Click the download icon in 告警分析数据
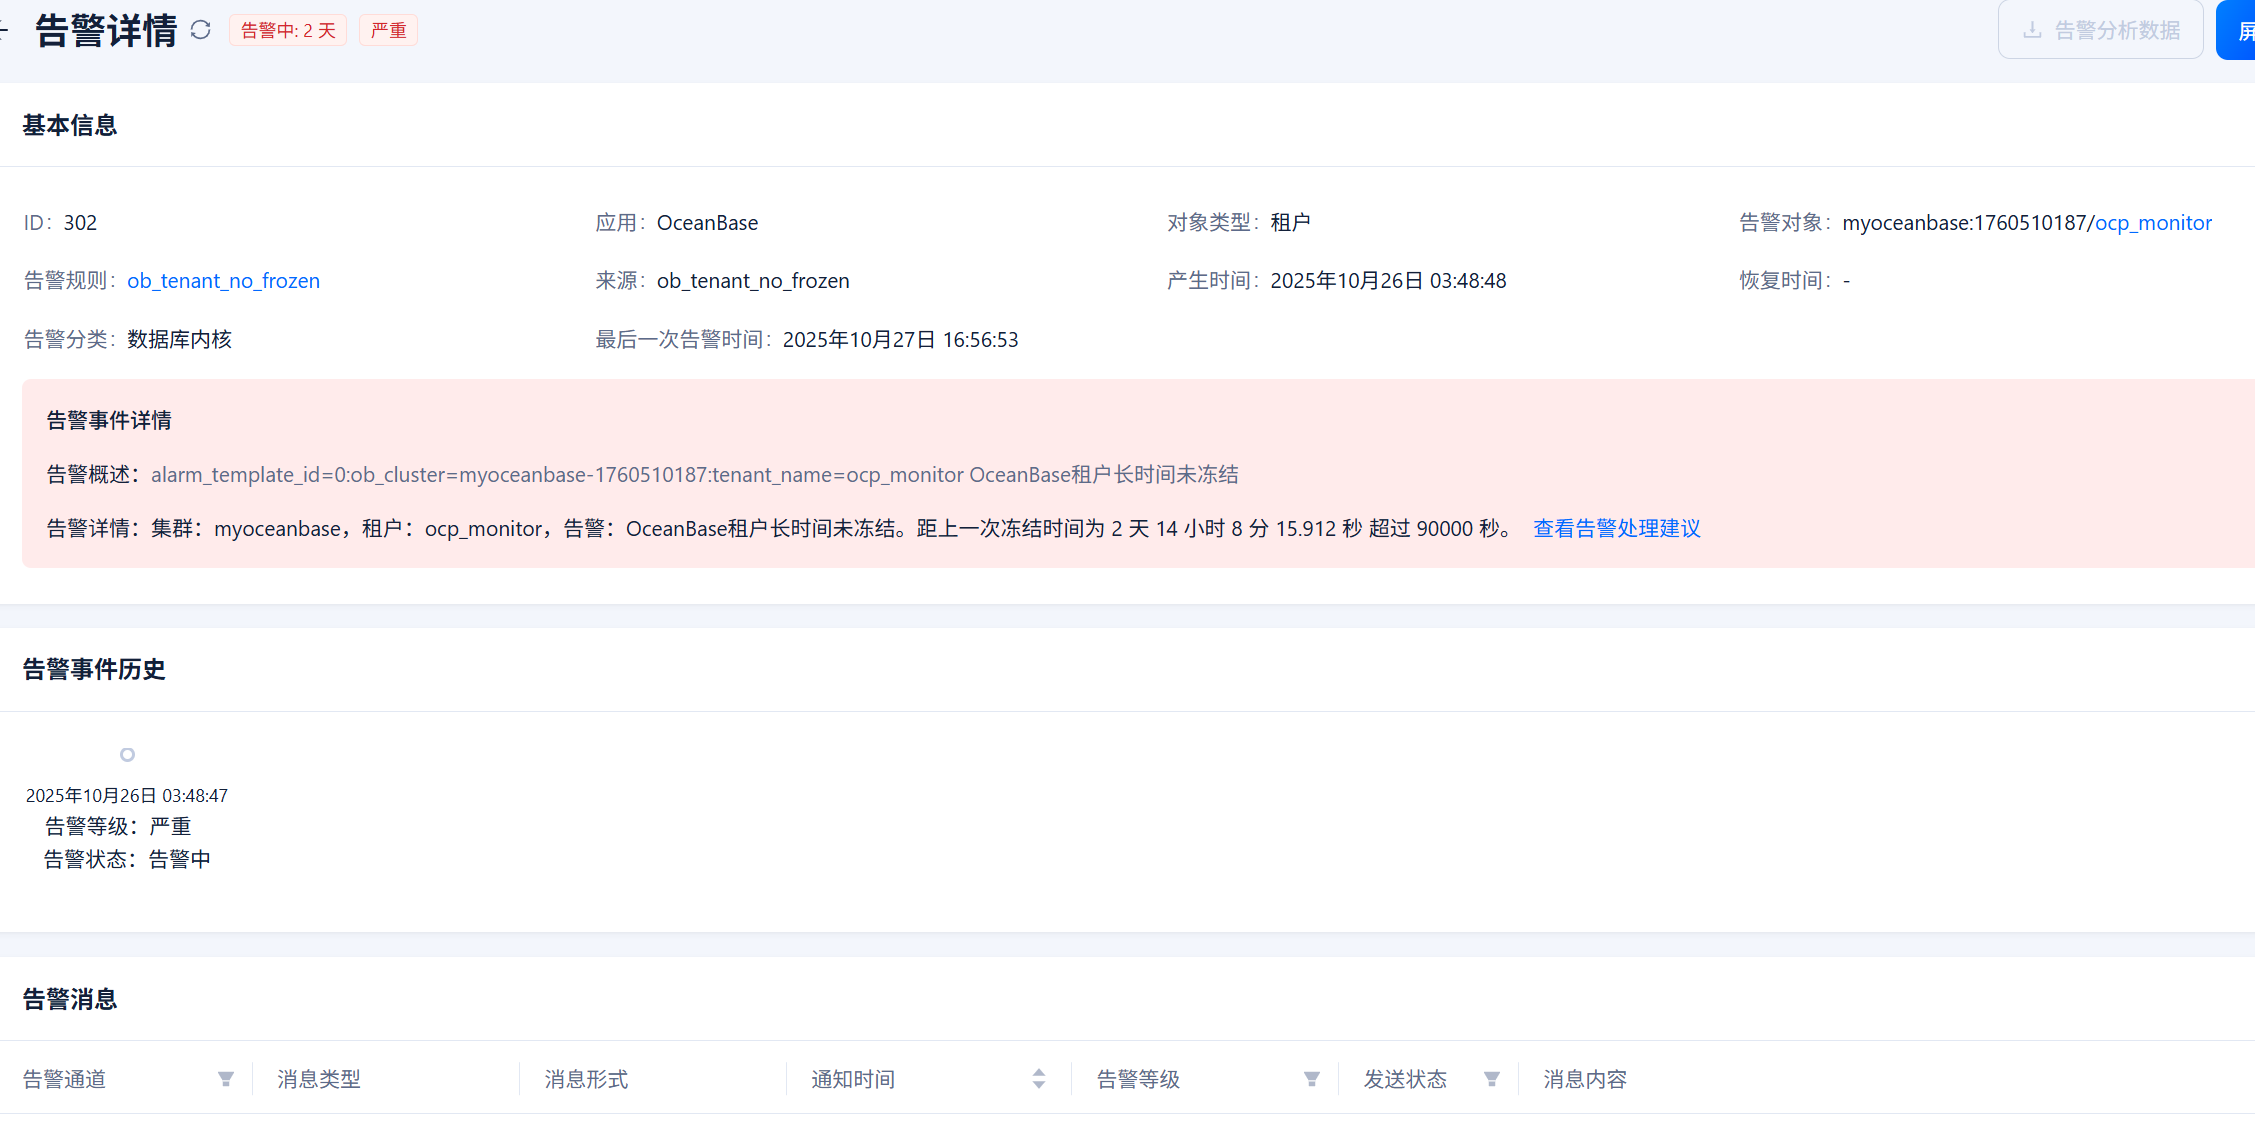 [x=2032, y=30]
